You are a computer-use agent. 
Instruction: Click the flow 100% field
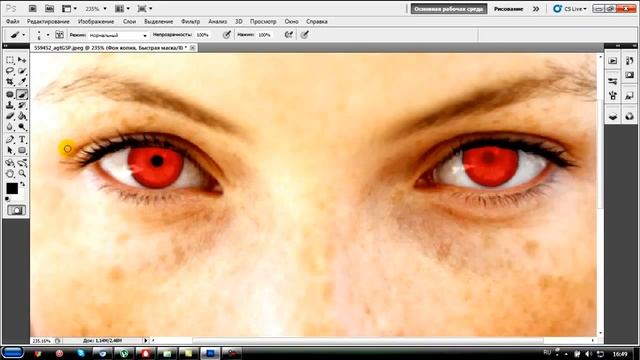pos(264,35)
